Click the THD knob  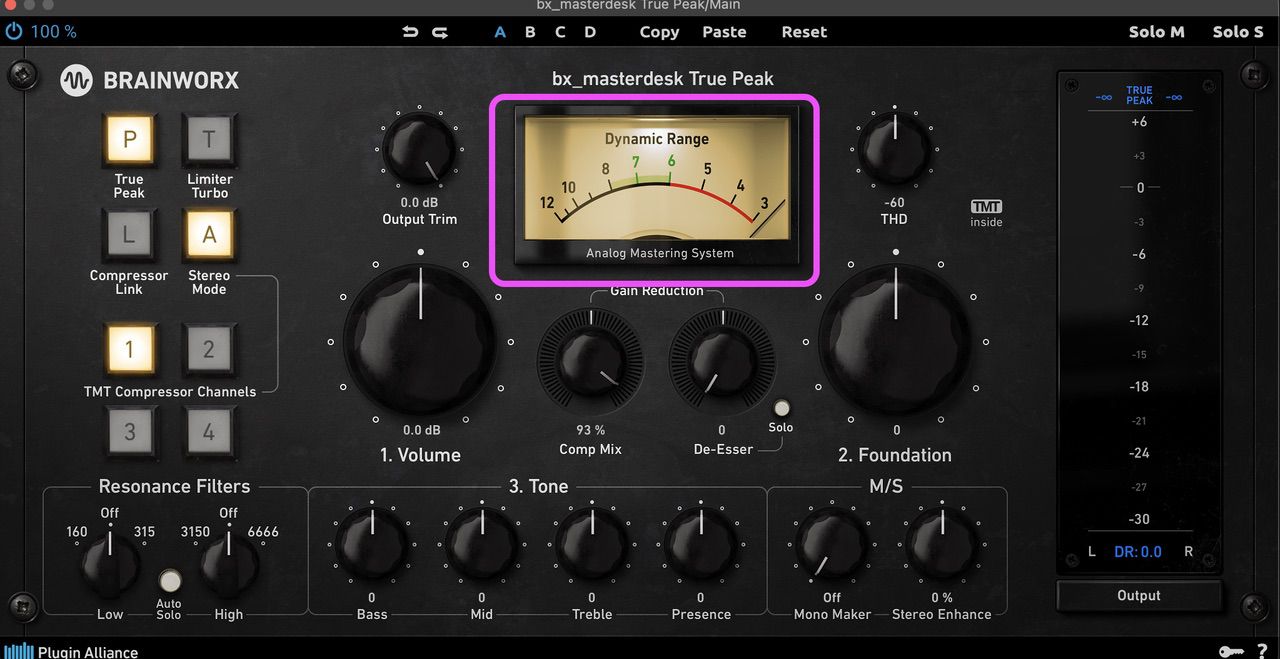point(895,151)
